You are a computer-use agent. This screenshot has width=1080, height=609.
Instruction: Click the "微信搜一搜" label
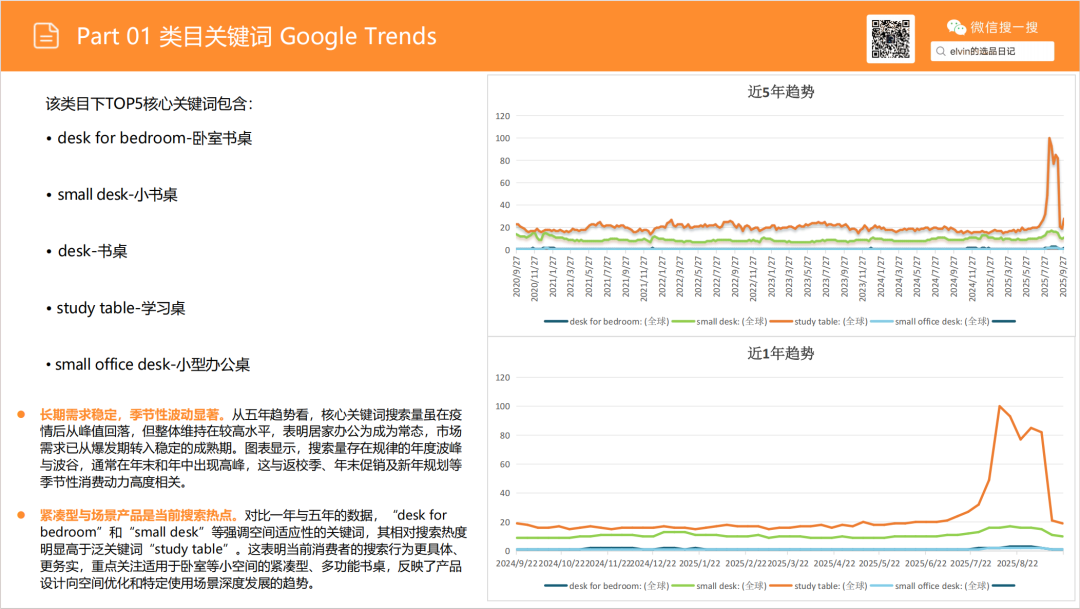(x=1003, y=27)
